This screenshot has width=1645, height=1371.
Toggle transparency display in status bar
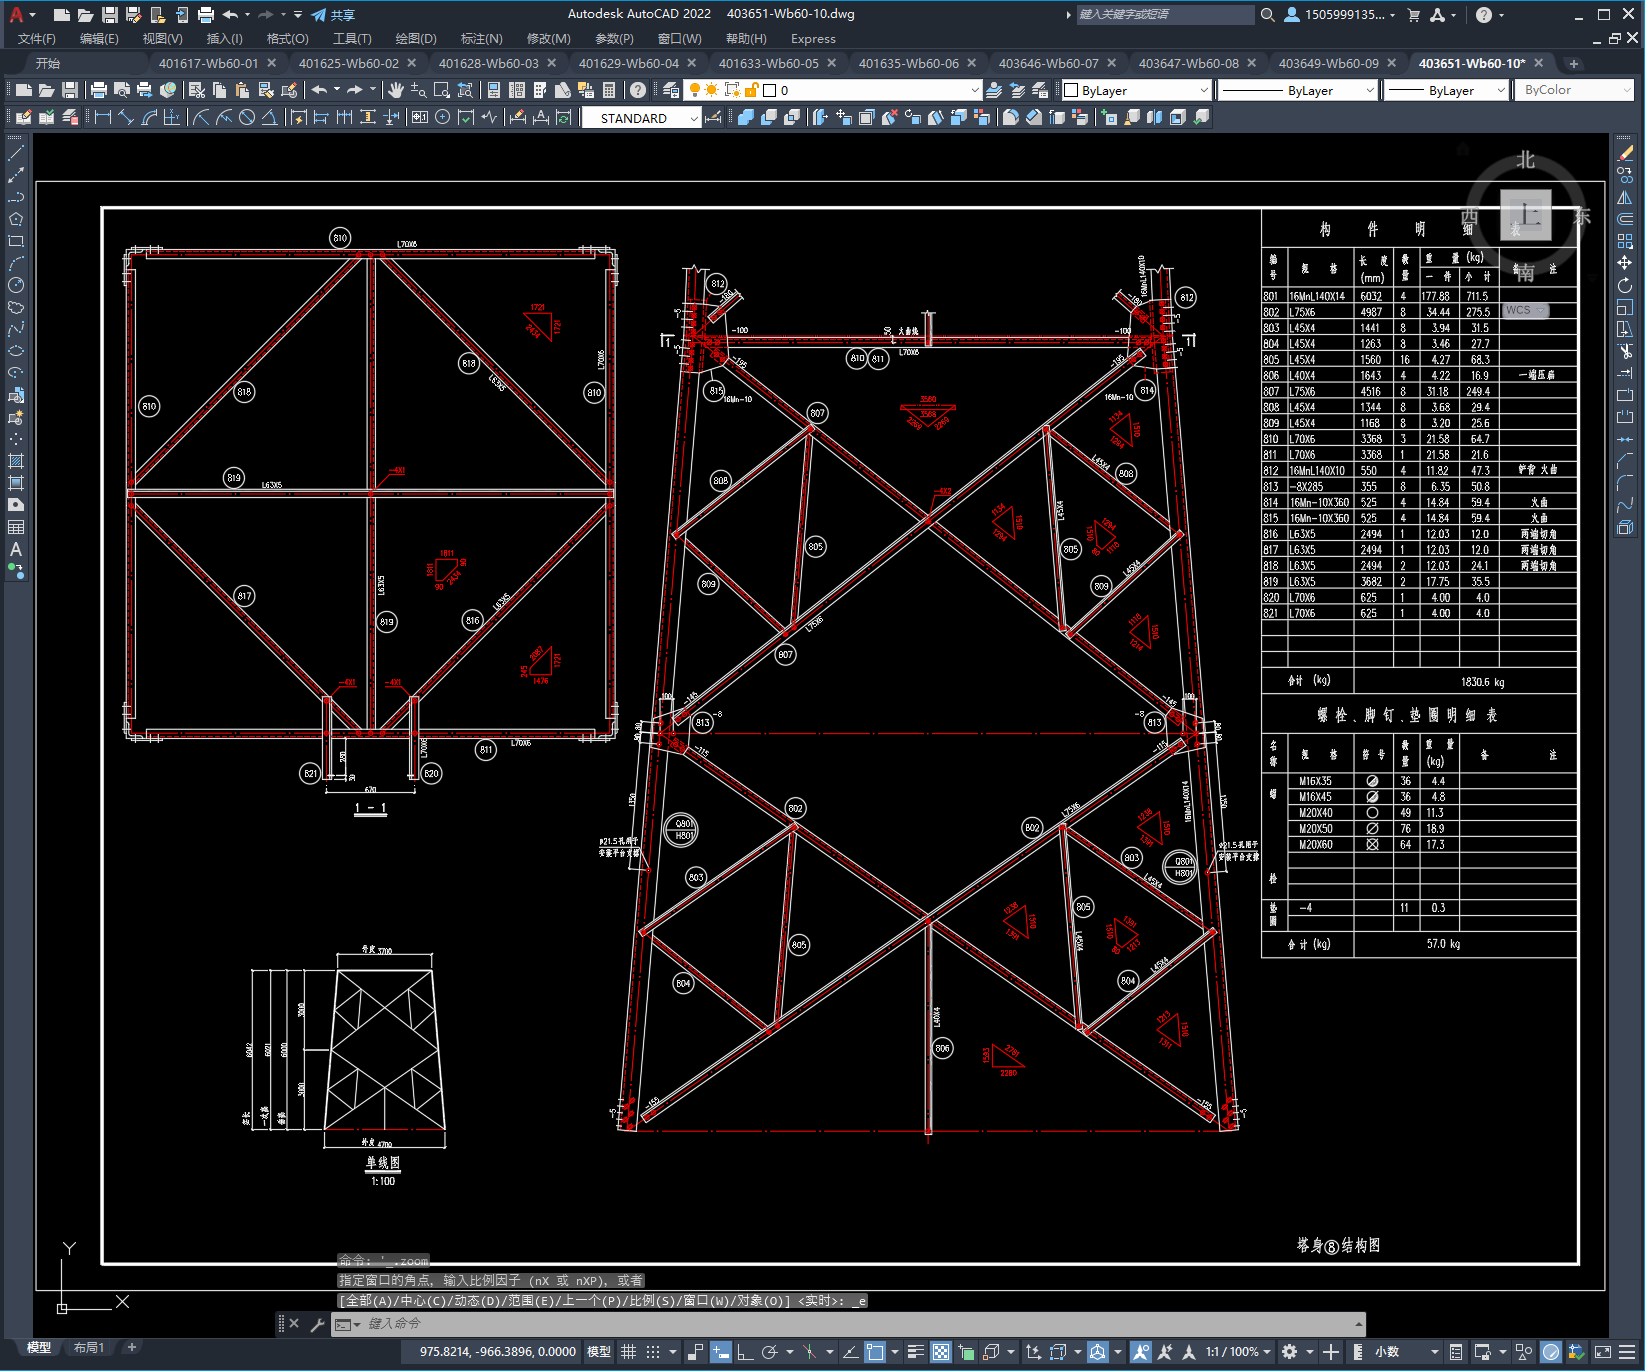(x=941, y=1352)
